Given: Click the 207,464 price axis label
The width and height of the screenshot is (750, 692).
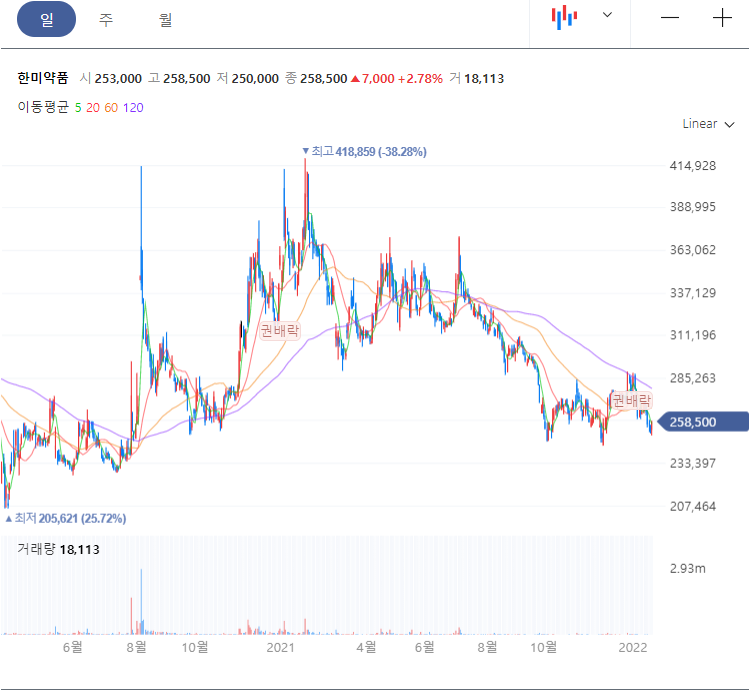Looking at the screenshot, I should (693, 506).
